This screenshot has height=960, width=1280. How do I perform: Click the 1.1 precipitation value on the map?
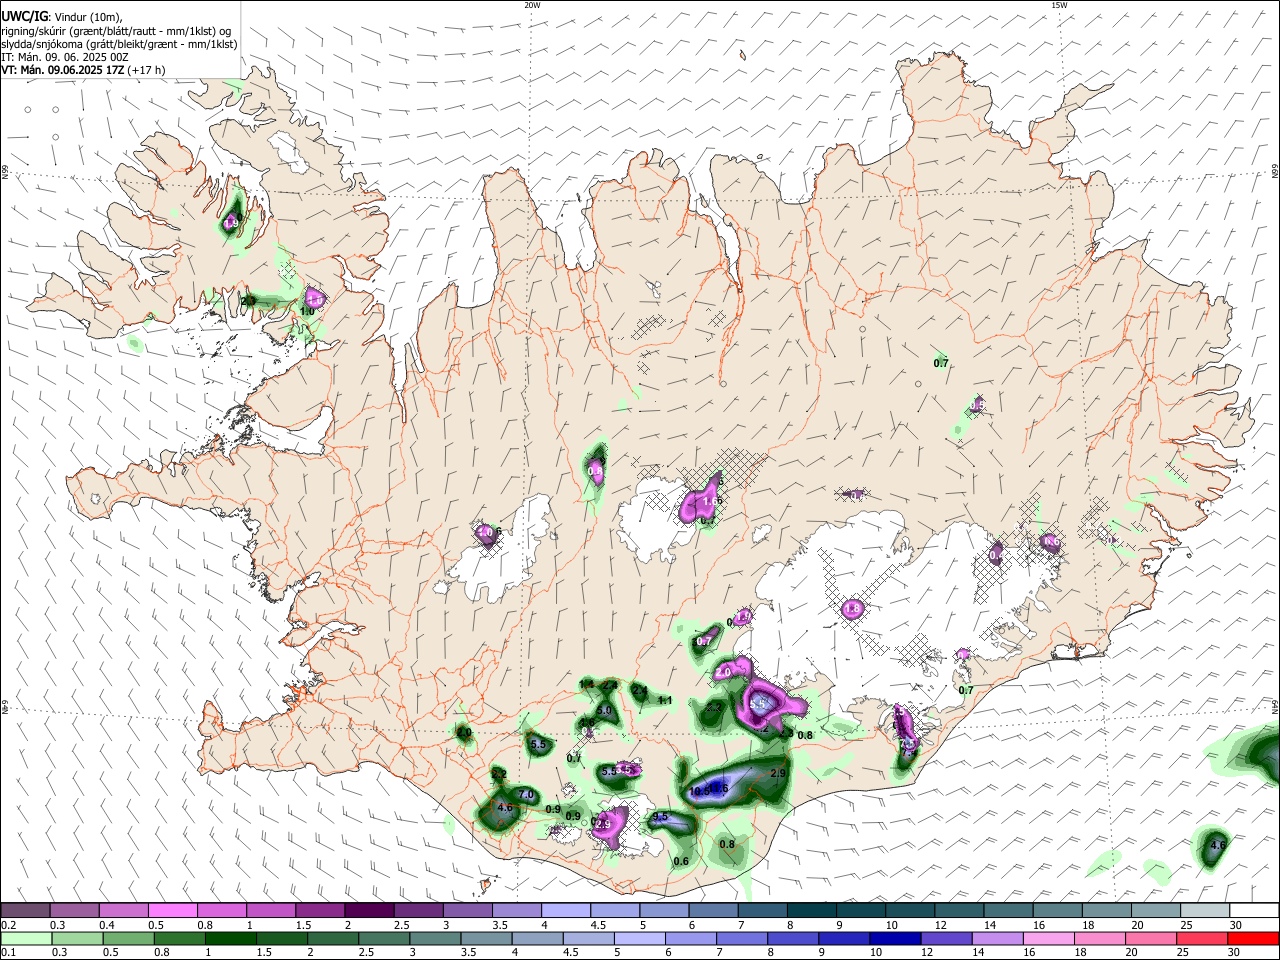click(x=665, y=700)
